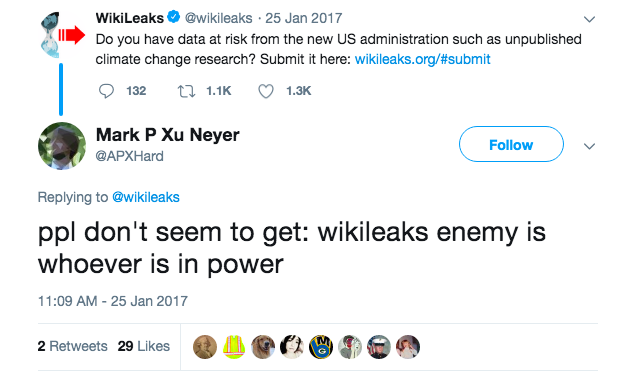
Task: Click the Brewers logo liker avatar
Action: (321, 346)
